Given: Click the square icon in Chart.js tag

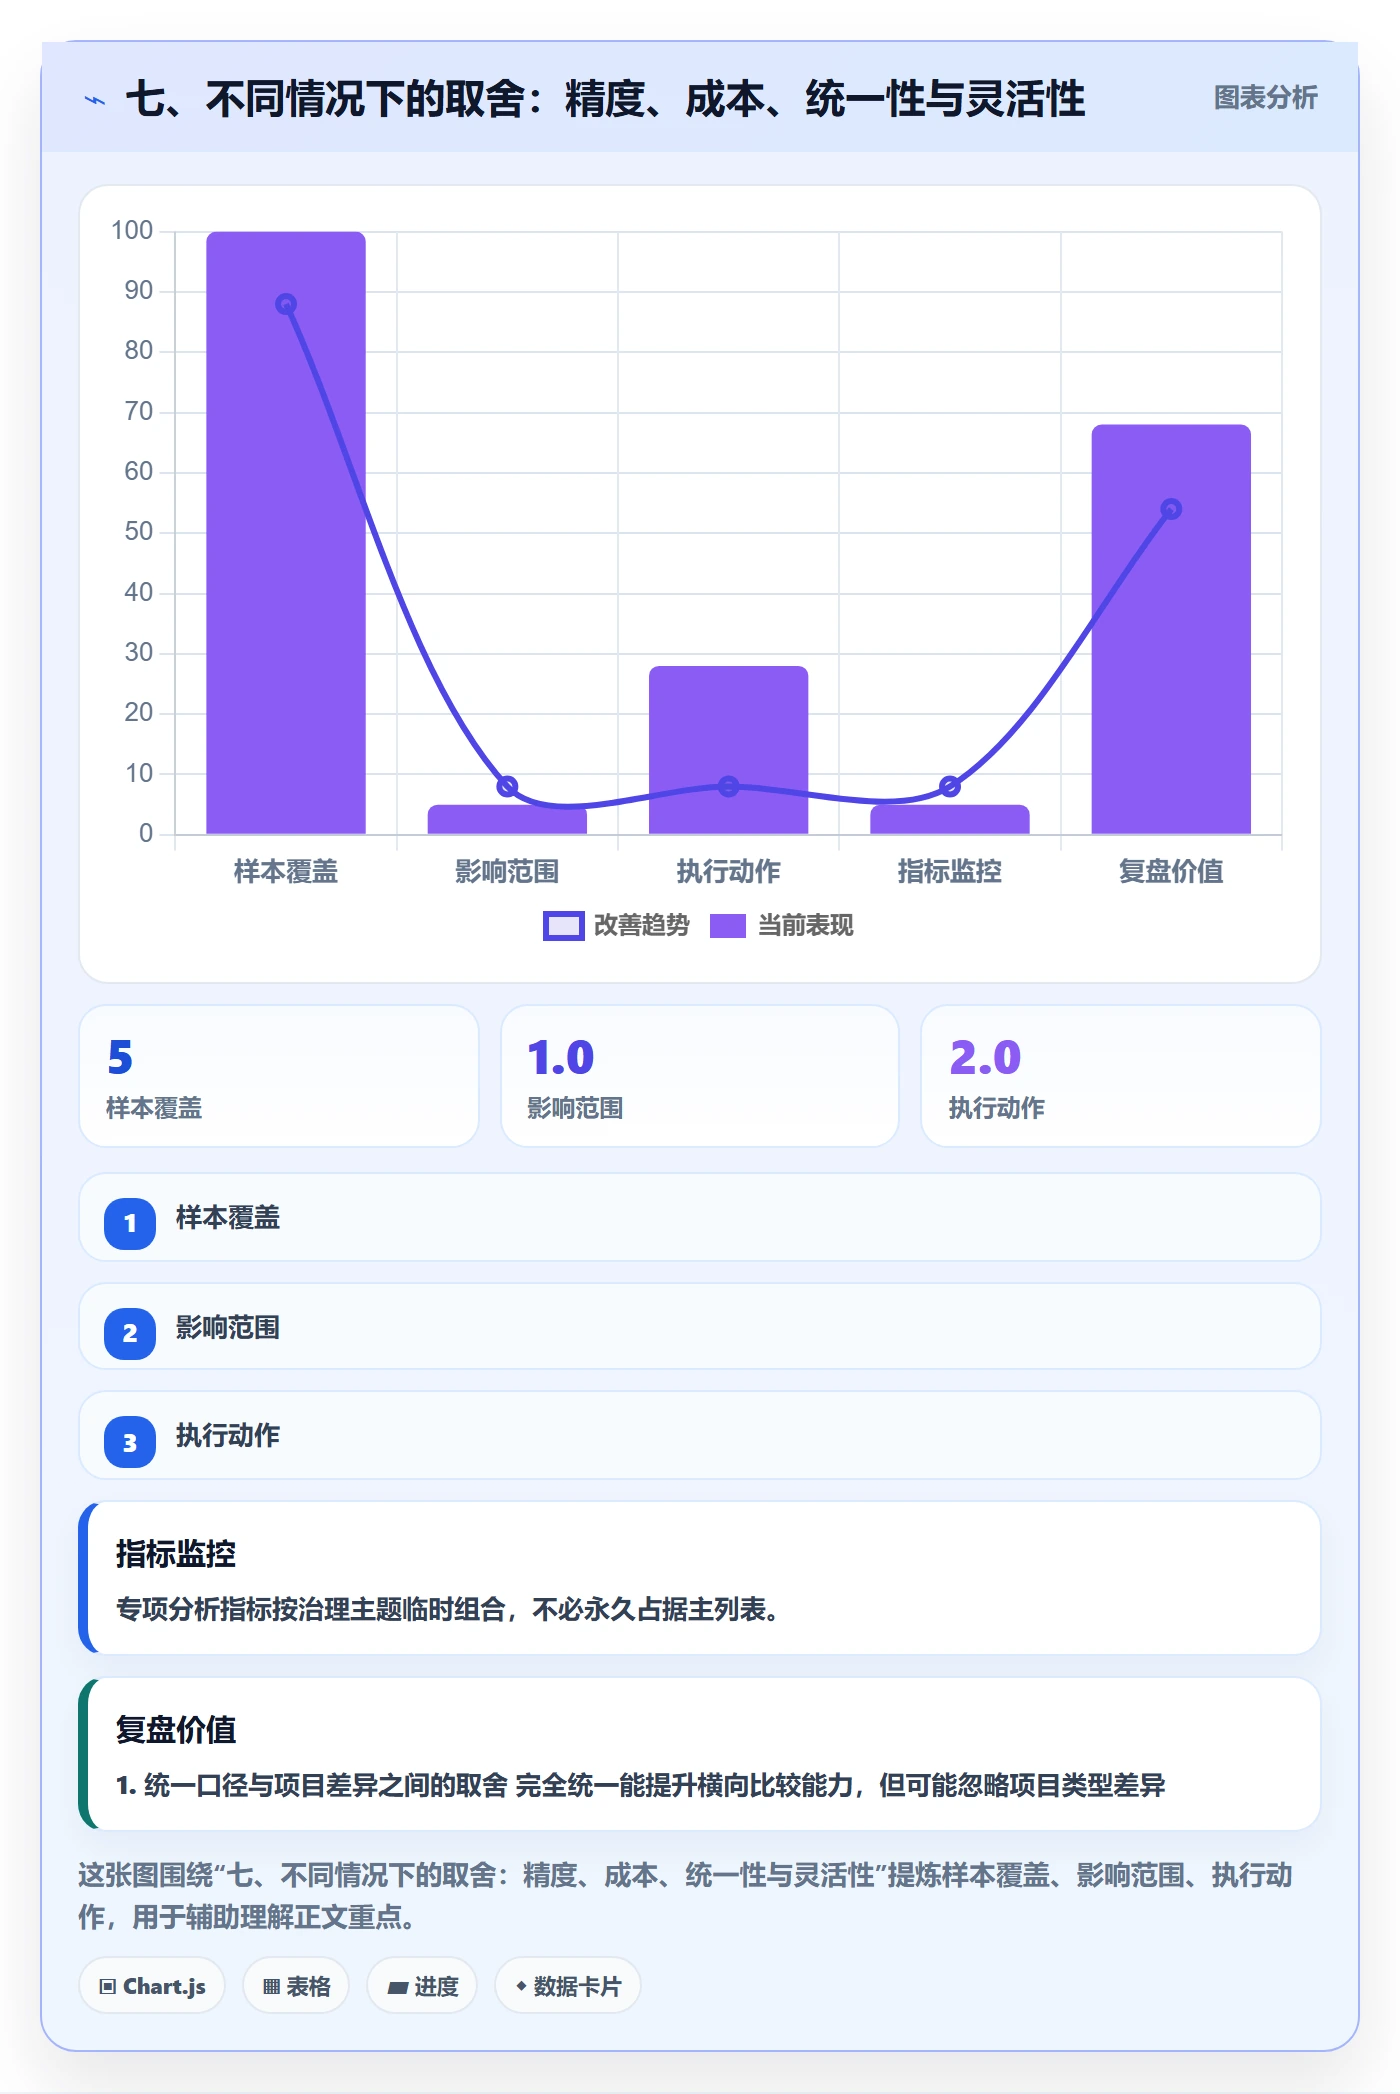Looking at the screenshot, I should pos(108,1987).
